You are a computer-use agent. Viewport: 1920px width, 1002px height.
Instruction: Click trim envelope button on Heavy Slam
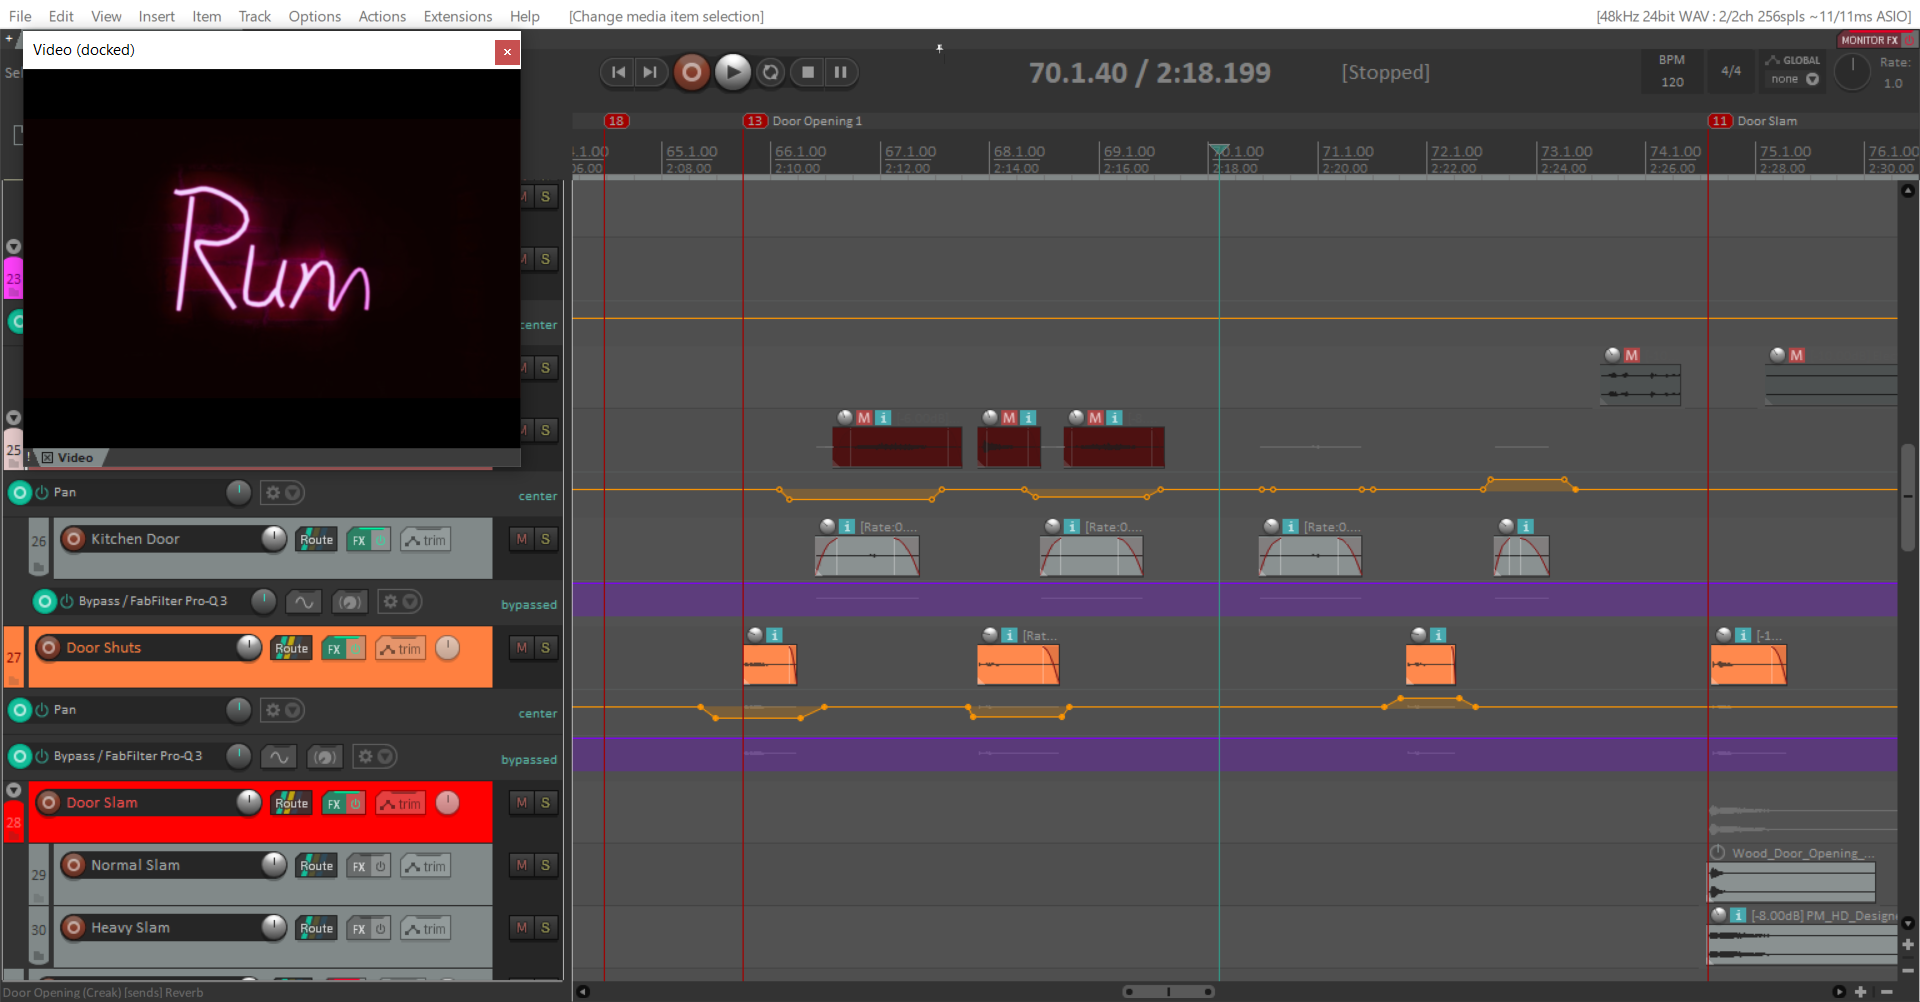426,928
